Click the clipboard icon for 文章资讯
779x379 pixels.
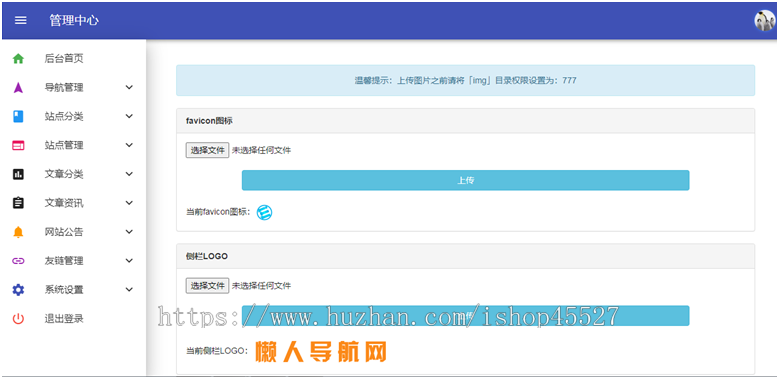click(x=18, y=203)
